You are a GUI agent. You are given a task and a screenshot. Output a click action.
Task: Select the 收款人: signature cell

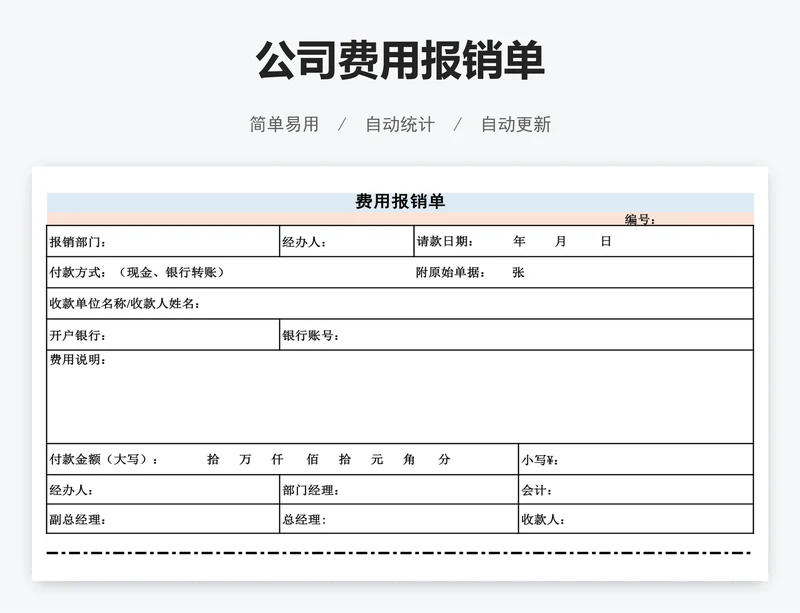coord(636,519)
